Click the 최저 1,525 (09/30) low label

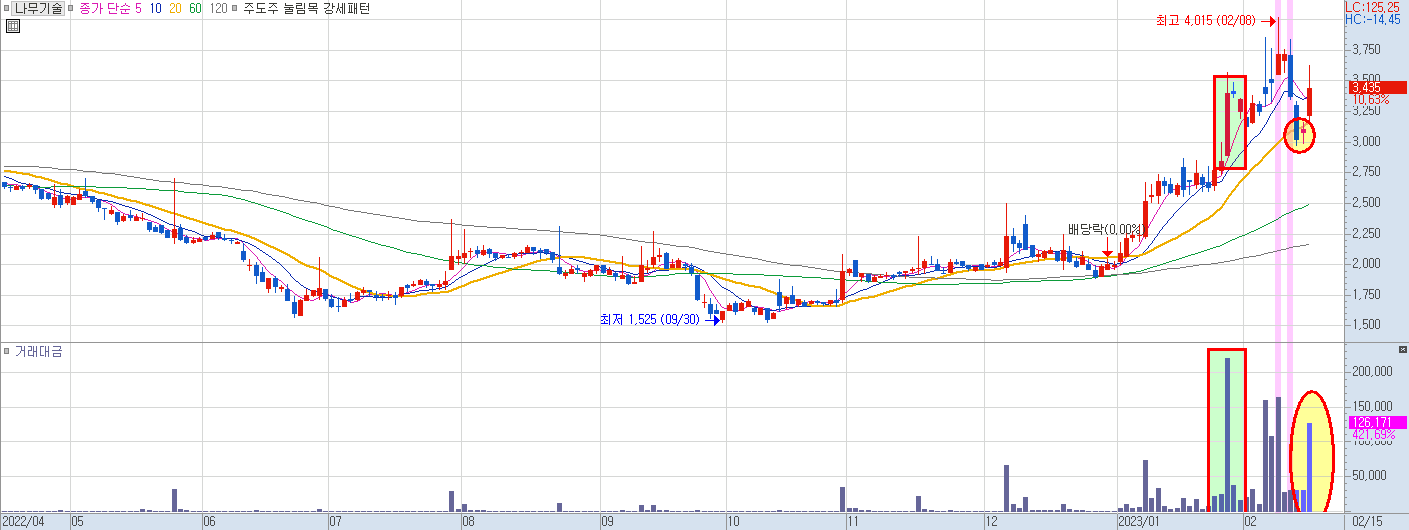point(652,320)
